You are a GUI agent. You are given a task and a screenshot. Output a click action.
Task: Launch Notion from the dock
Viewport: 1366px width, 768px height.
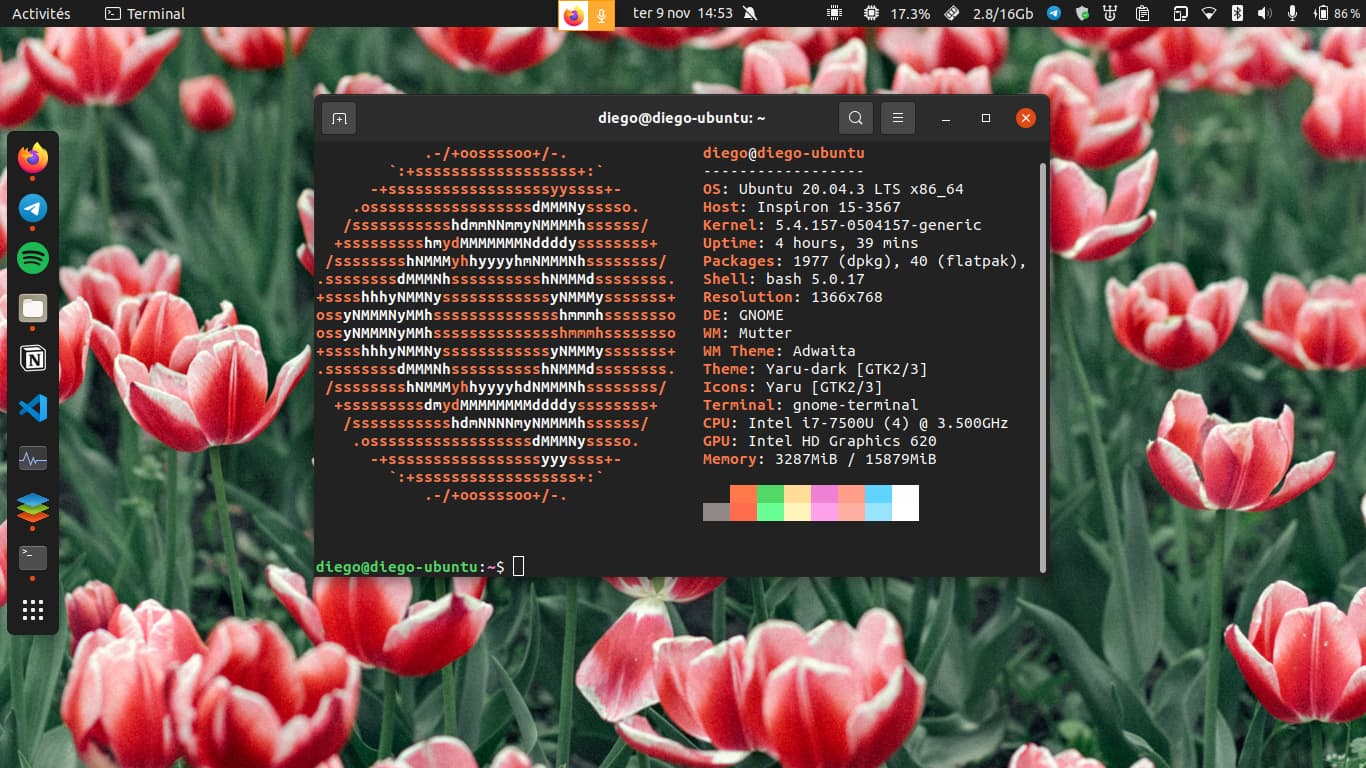33,358
